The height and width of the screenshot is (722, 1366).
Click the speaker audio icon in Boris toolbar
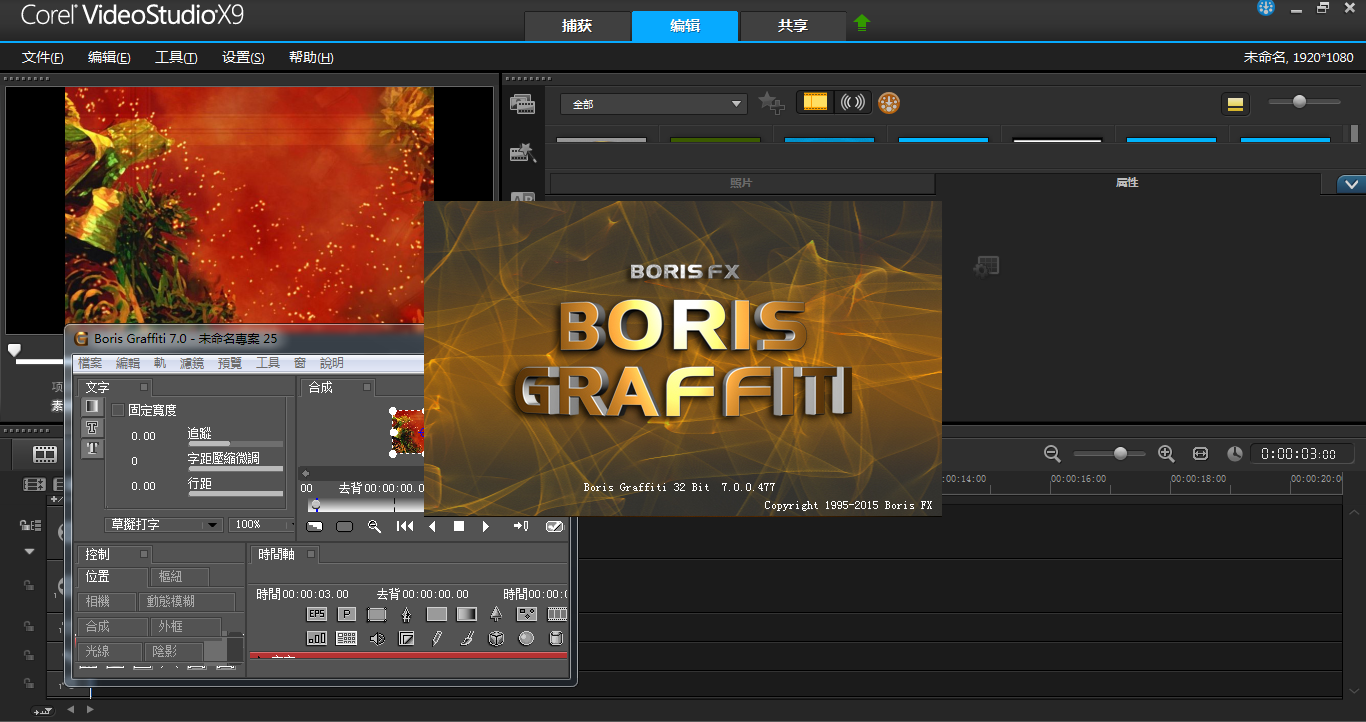377,638
